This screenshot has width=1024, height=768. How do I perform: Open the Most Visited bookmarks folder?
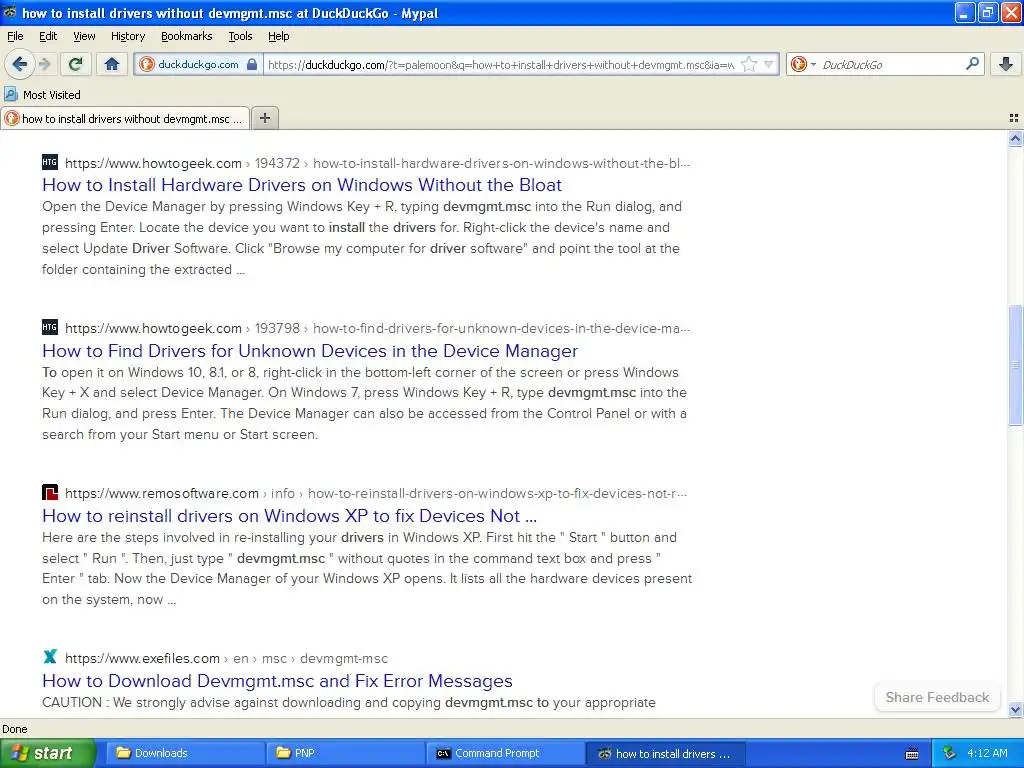tap(42, 95)
